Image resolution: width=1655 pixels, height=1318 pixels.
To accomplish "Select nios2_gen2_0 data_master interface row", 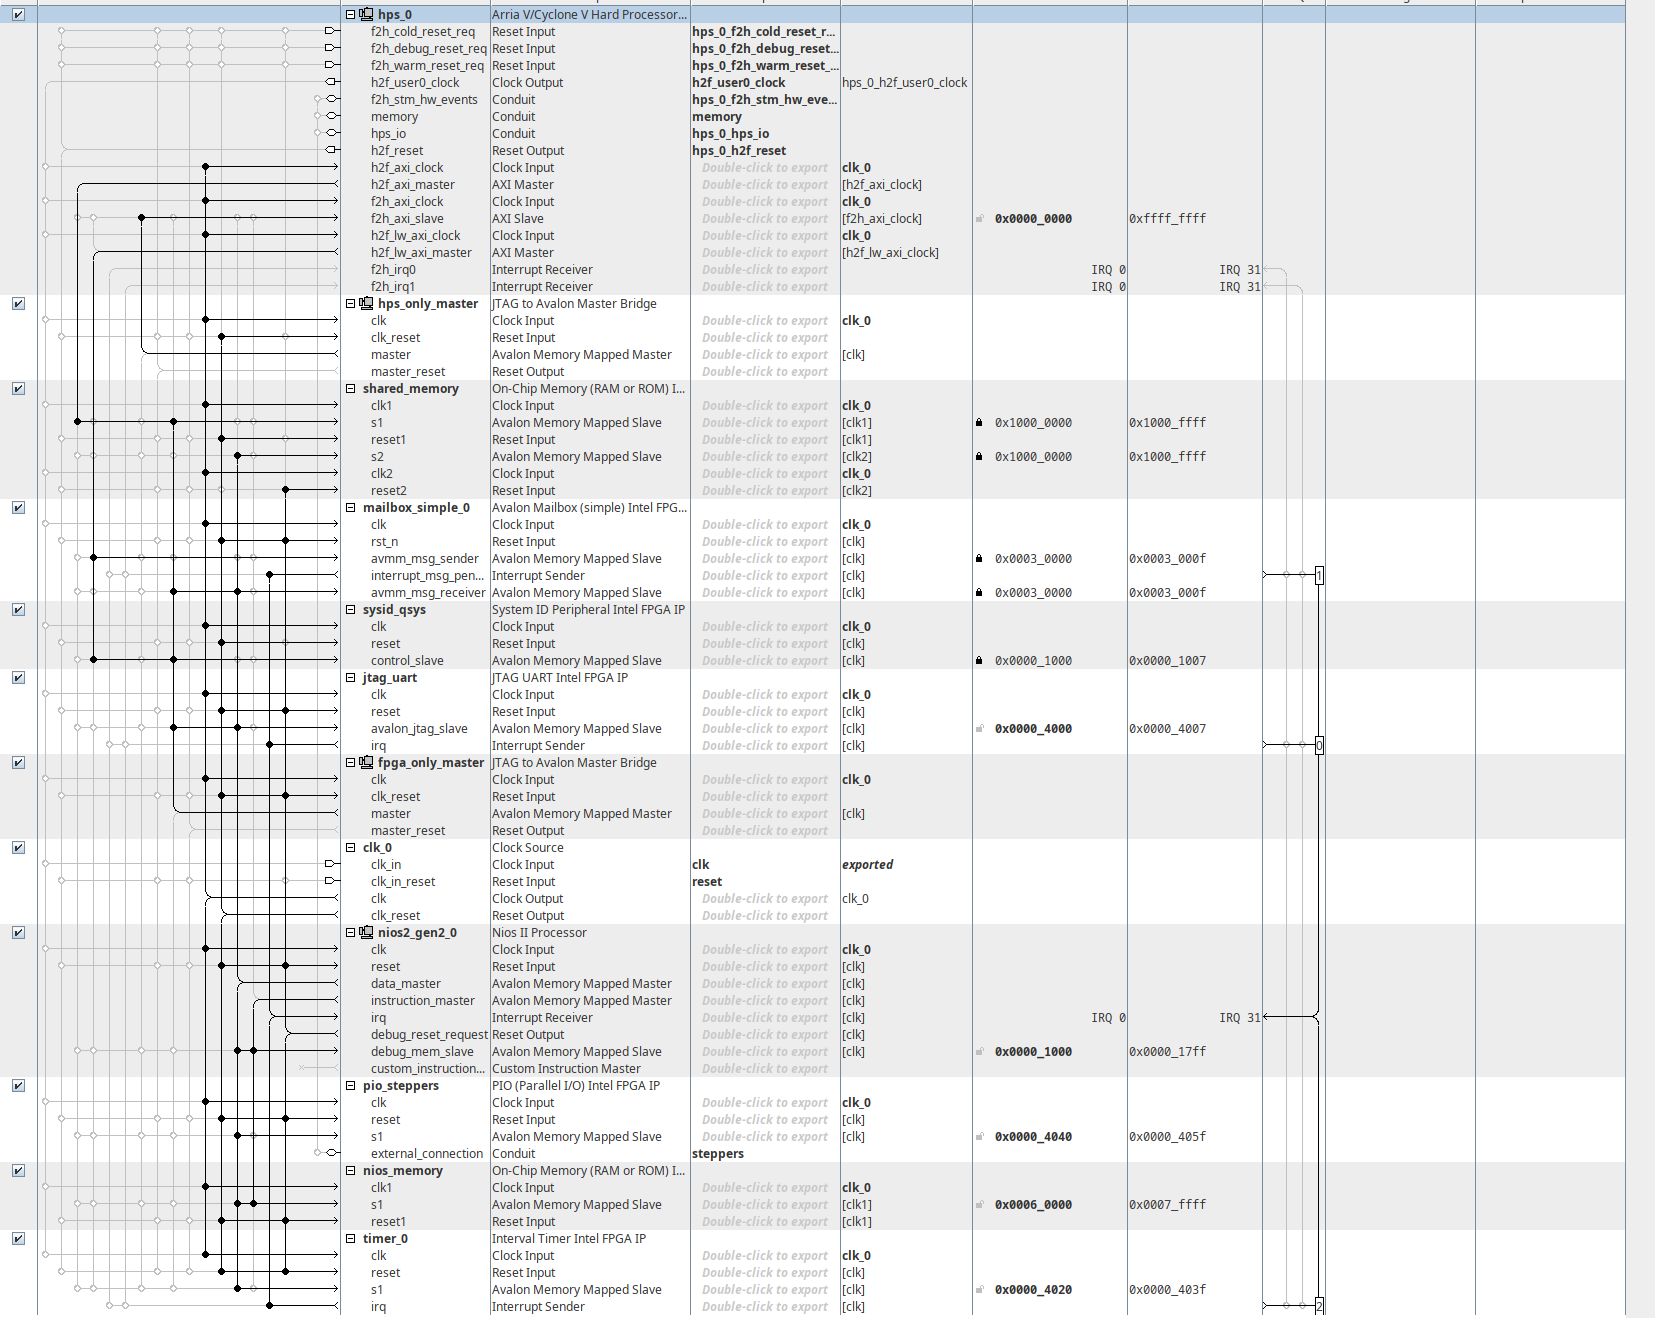I will (405, 984).
